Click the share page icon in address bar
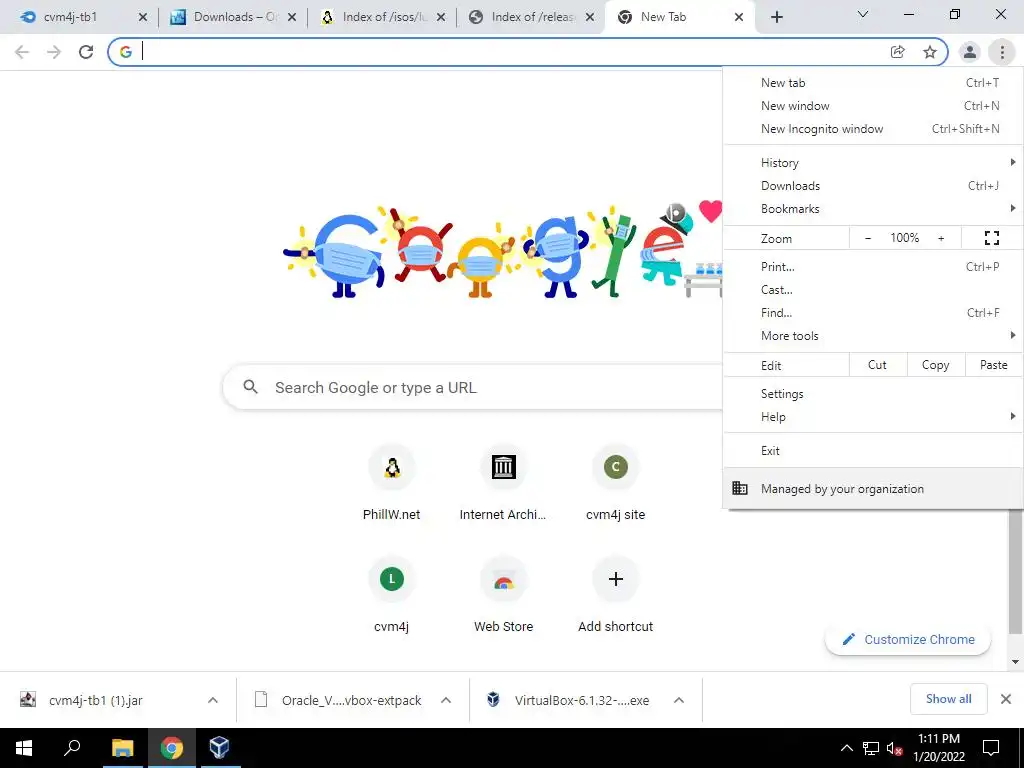 coord(898,52)
